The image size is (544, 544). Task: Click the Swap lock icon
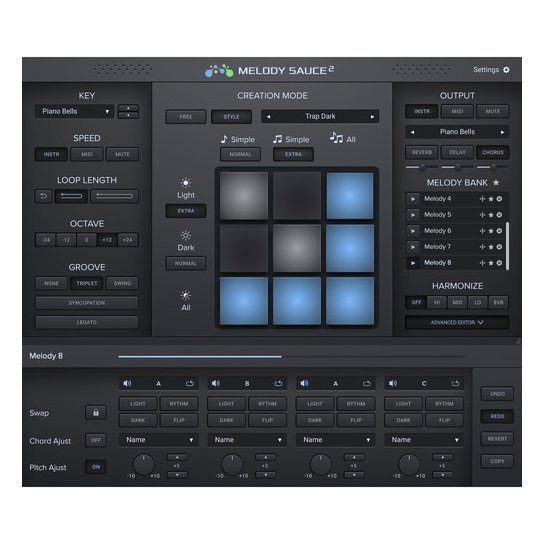[x=96, y=412]
